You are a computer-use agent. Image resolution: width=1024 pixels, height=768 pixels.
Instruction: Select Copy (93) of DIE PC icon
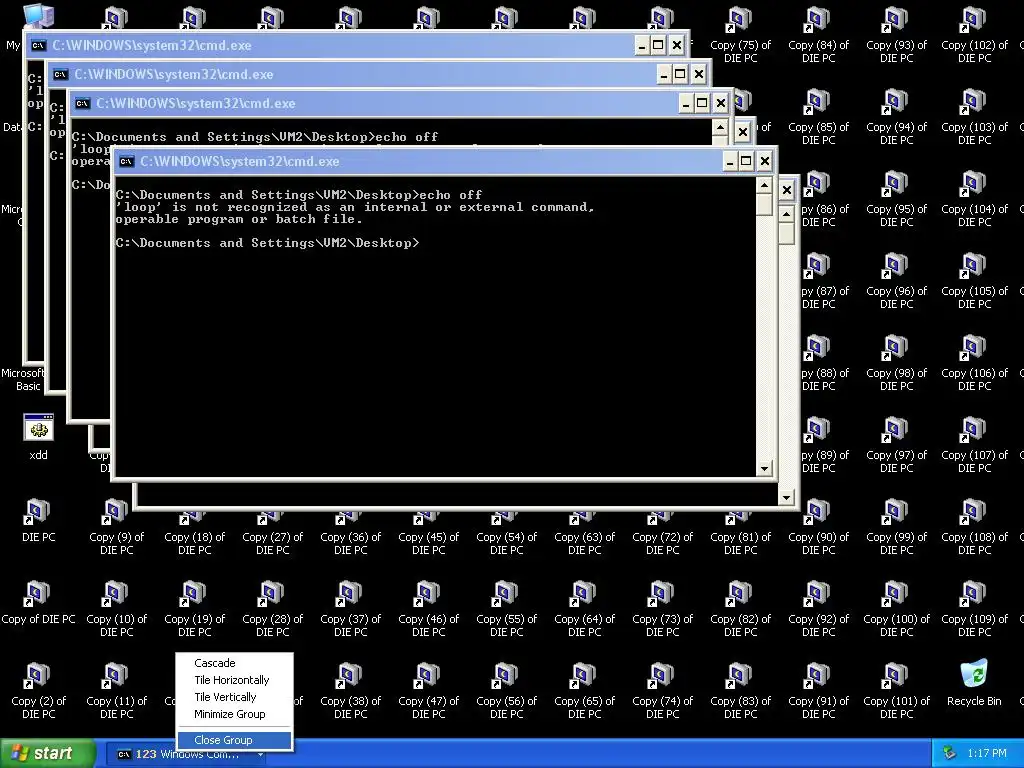896,35
